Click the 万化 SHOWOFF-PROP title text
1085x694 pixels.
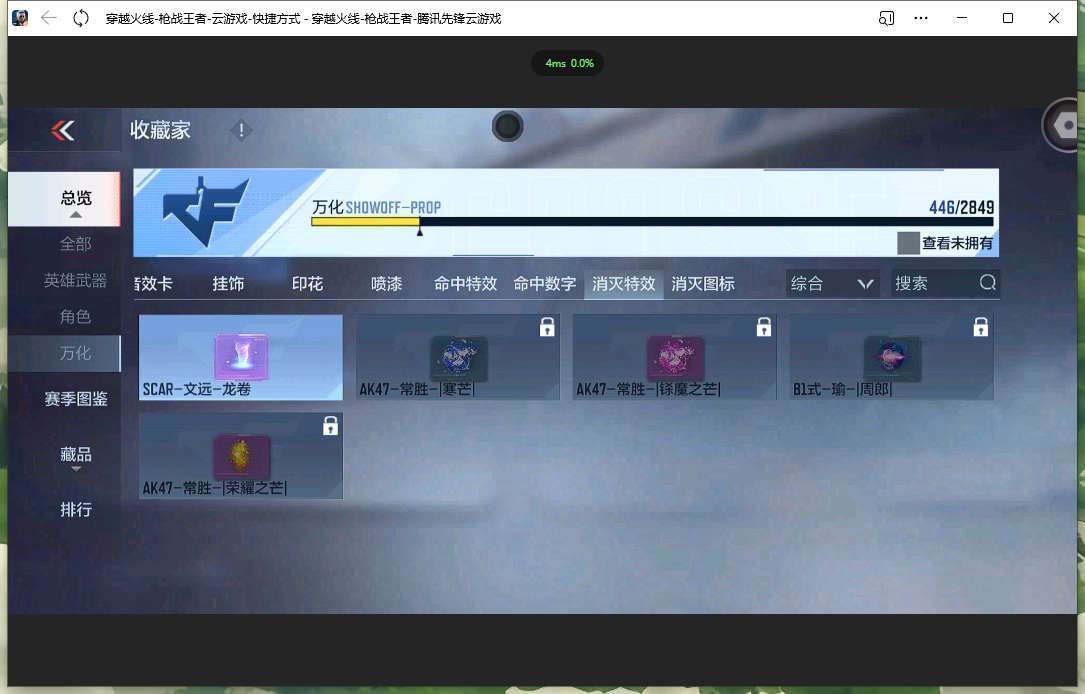[x=376, y=207]
